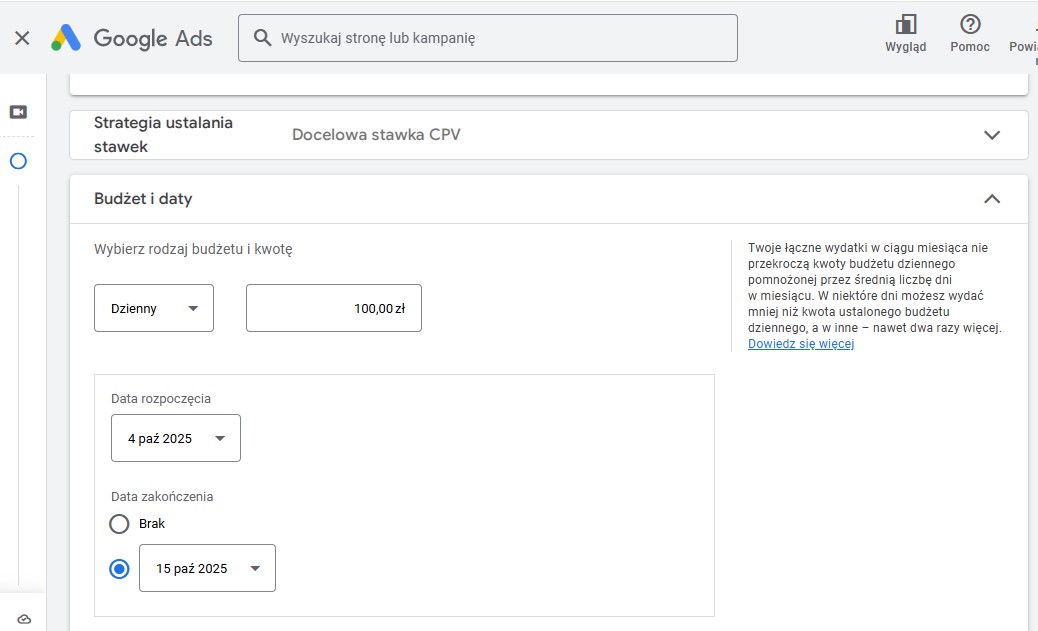Close the campaign editor with X
This screenshot has width=1038, height=631.
(22, 38)
